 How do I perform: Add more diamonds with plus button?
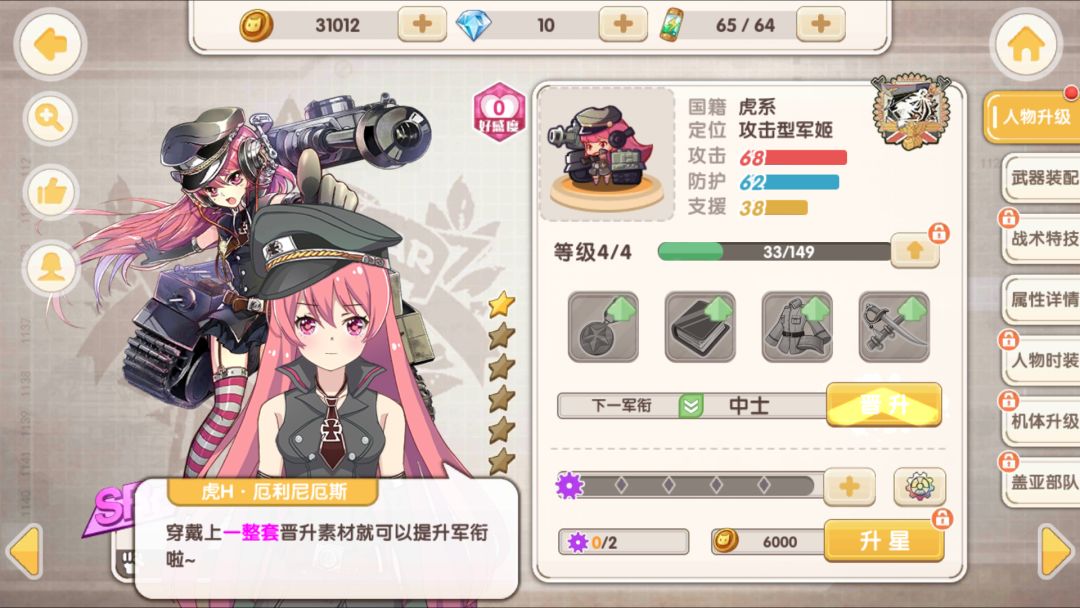(623, 25)
